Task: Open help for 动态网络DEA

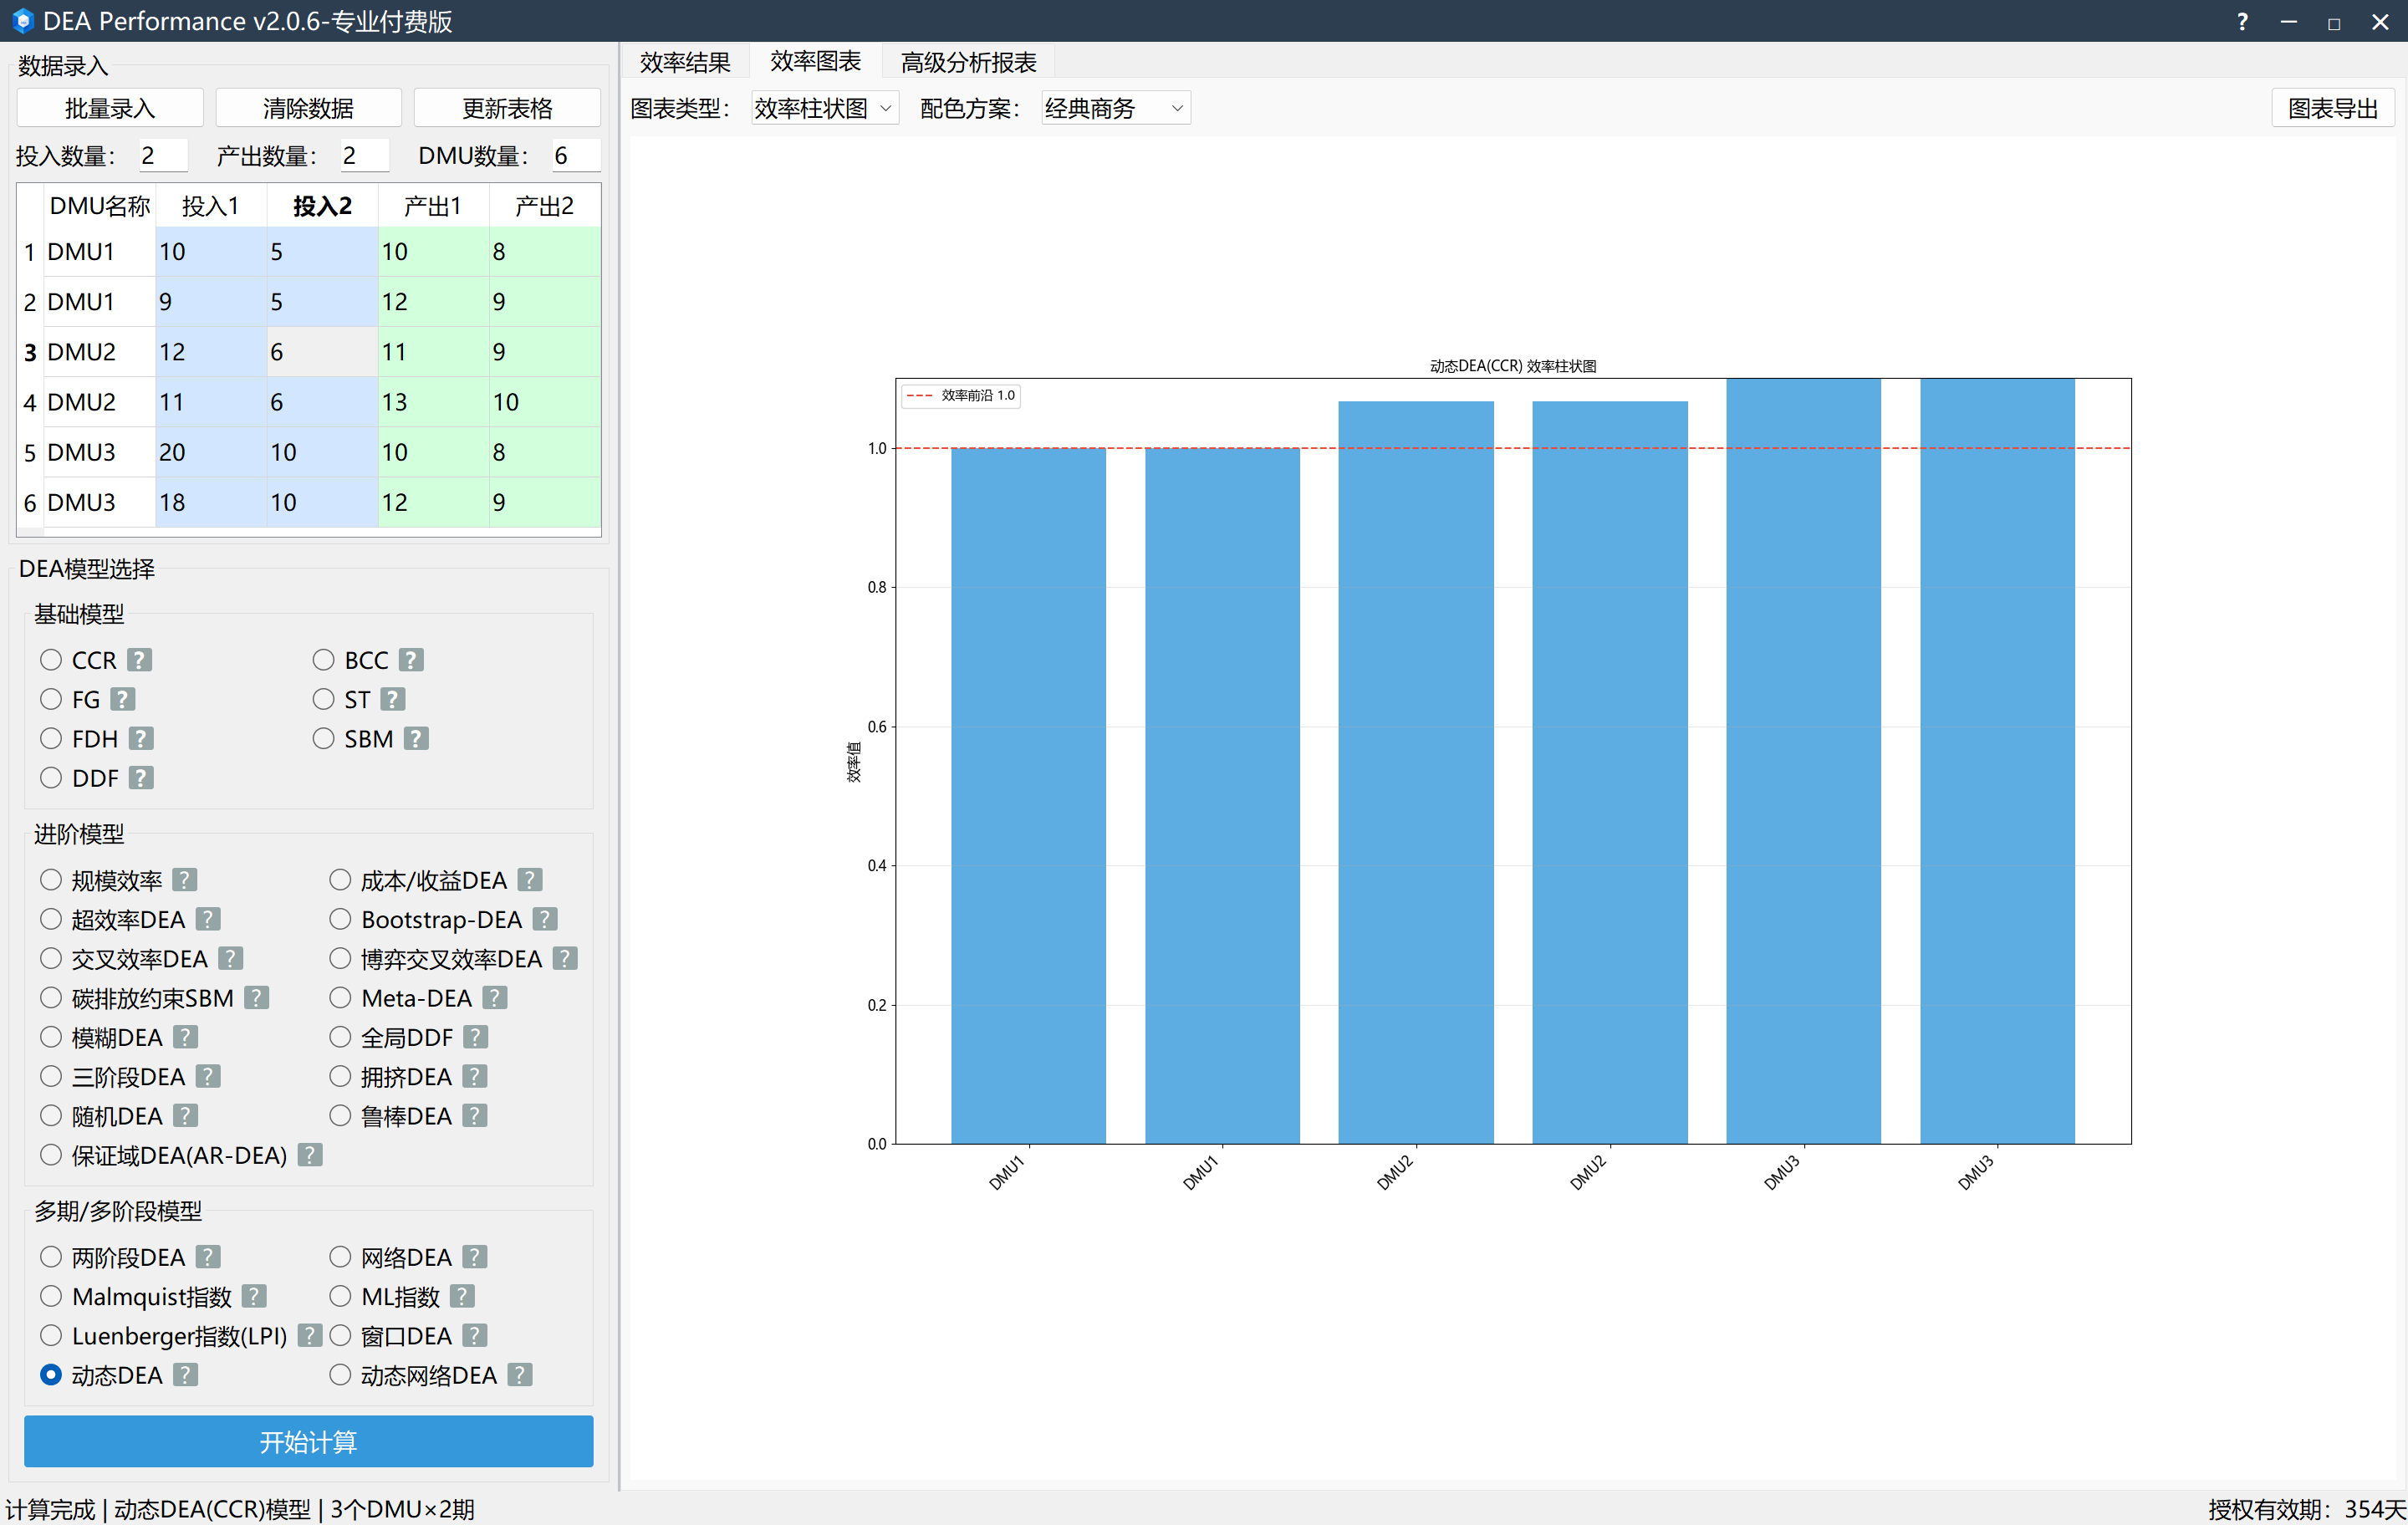Action: [520, 1375]
